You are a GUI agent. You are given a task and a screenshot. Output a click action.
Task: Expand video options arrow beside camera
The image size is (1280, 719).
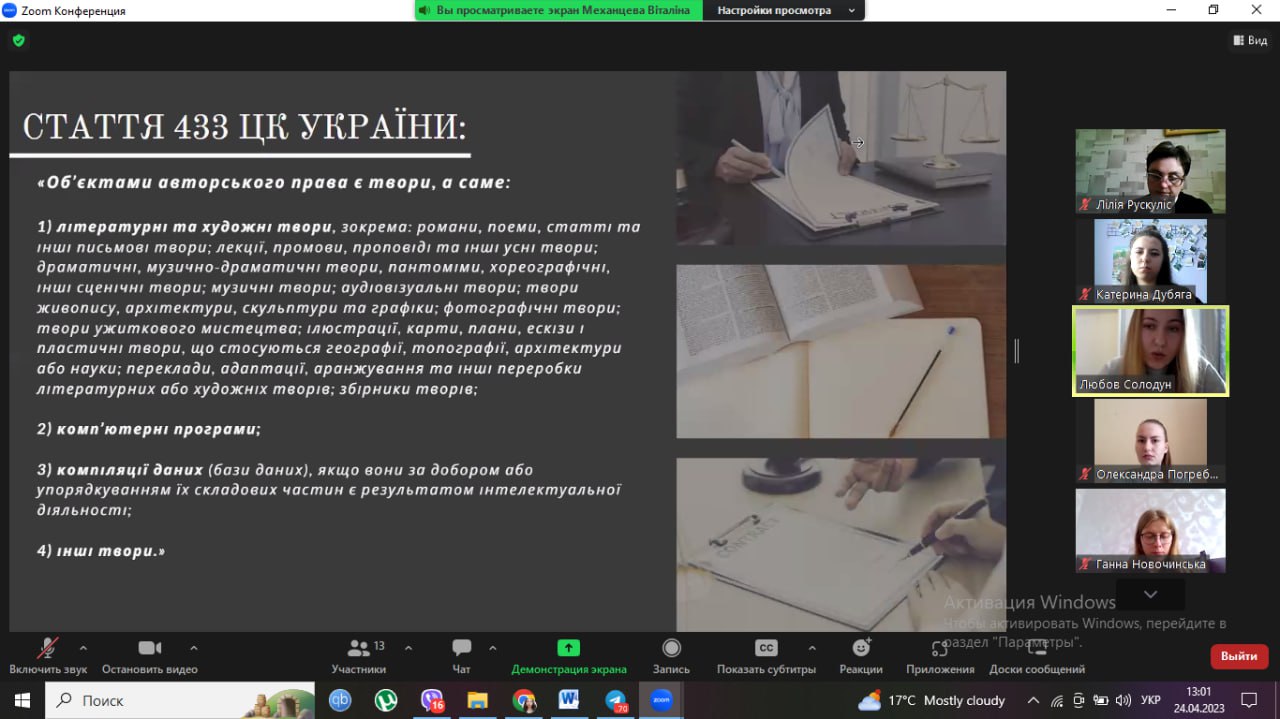point(194,647)
